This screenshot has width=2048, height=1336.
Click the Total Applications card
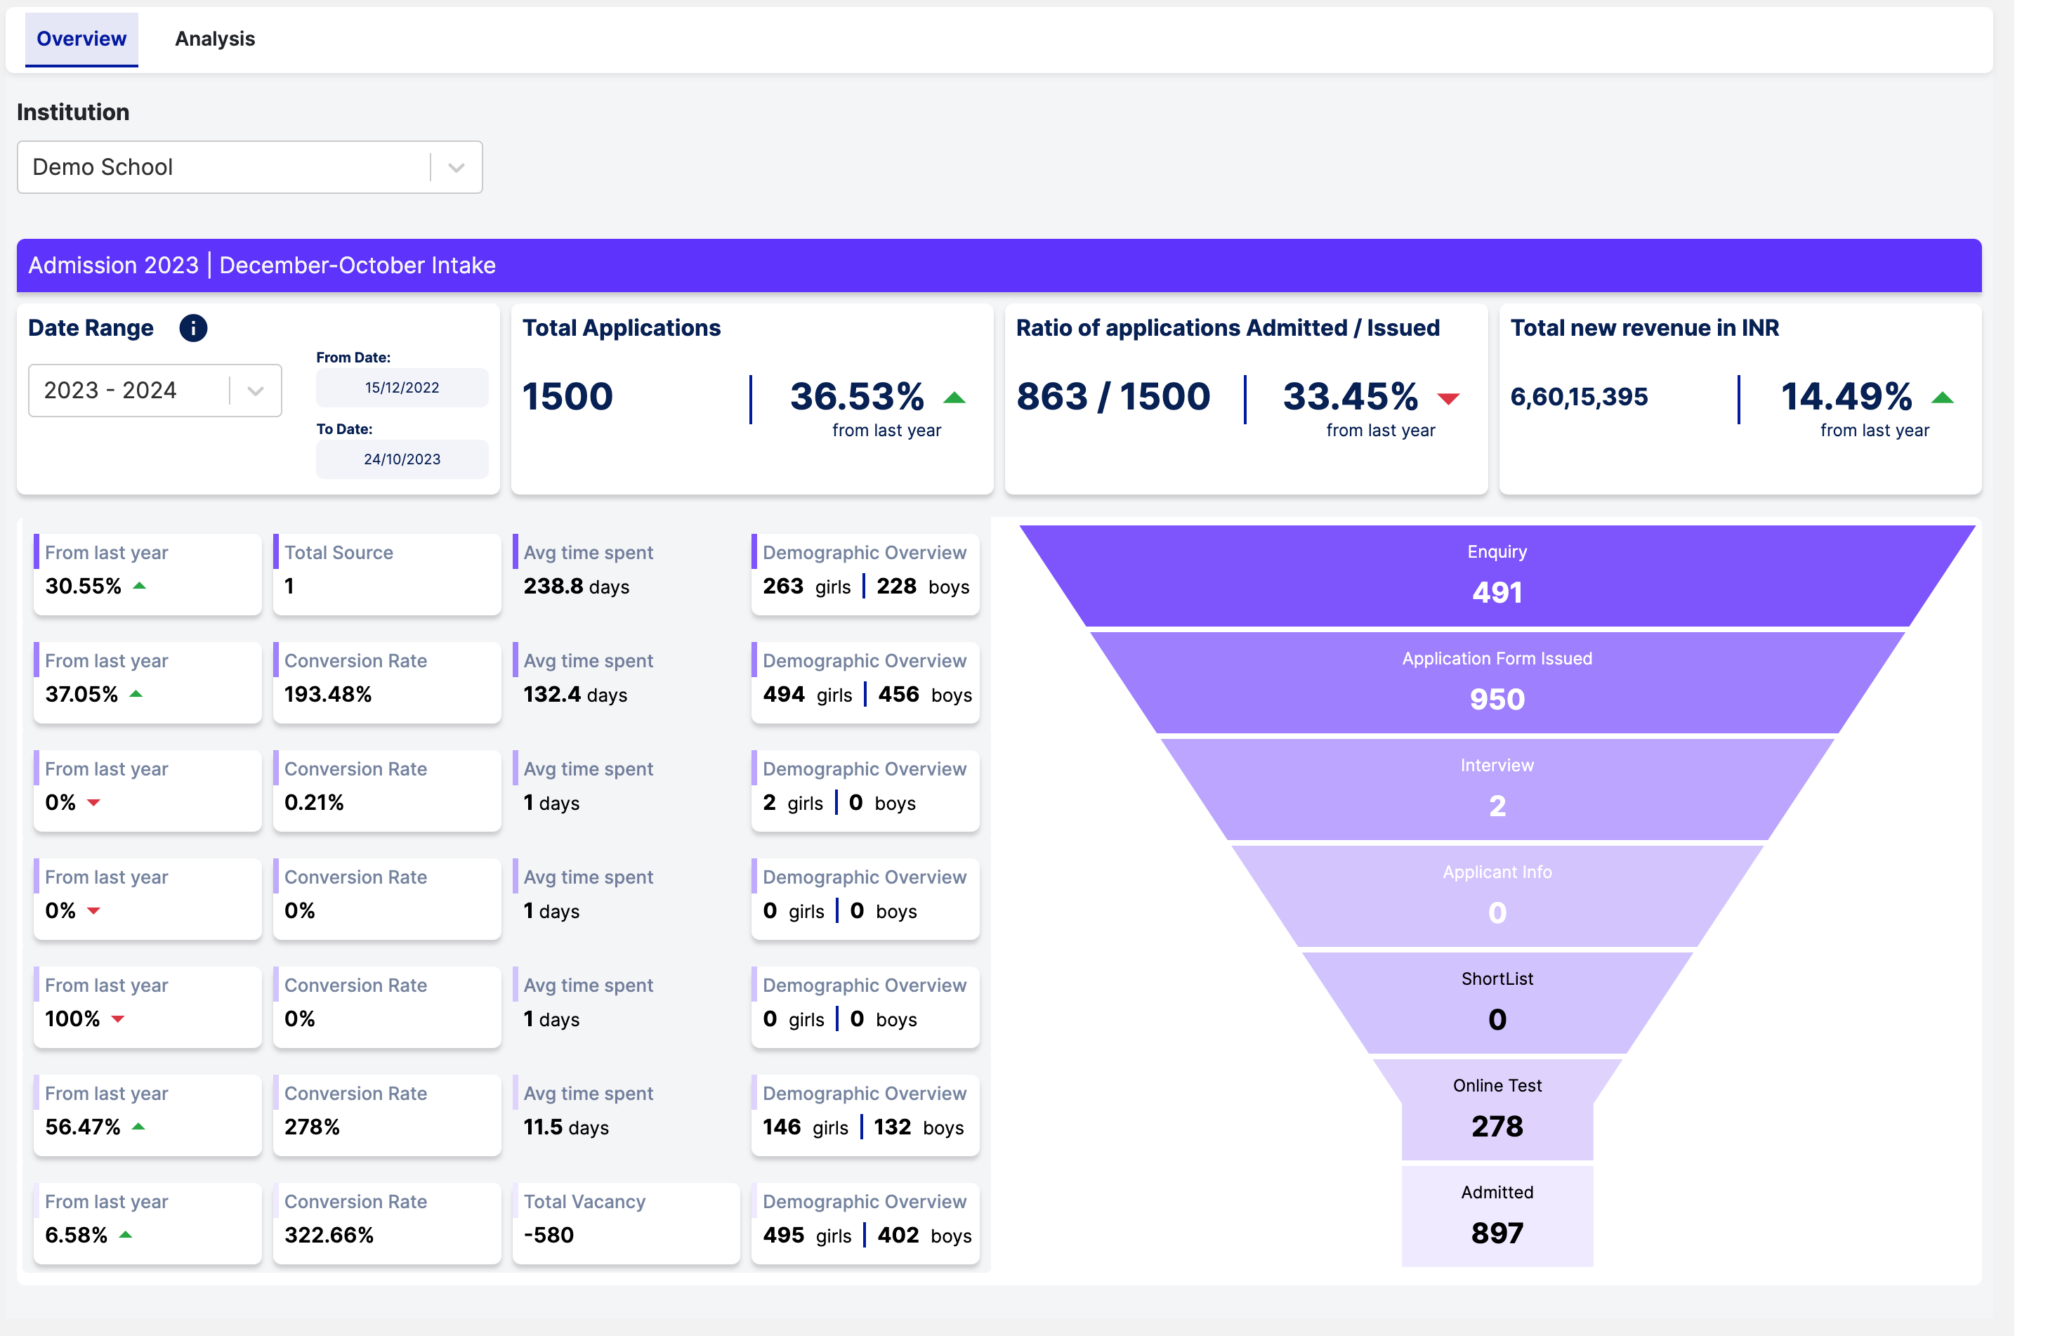click(751, 398)
